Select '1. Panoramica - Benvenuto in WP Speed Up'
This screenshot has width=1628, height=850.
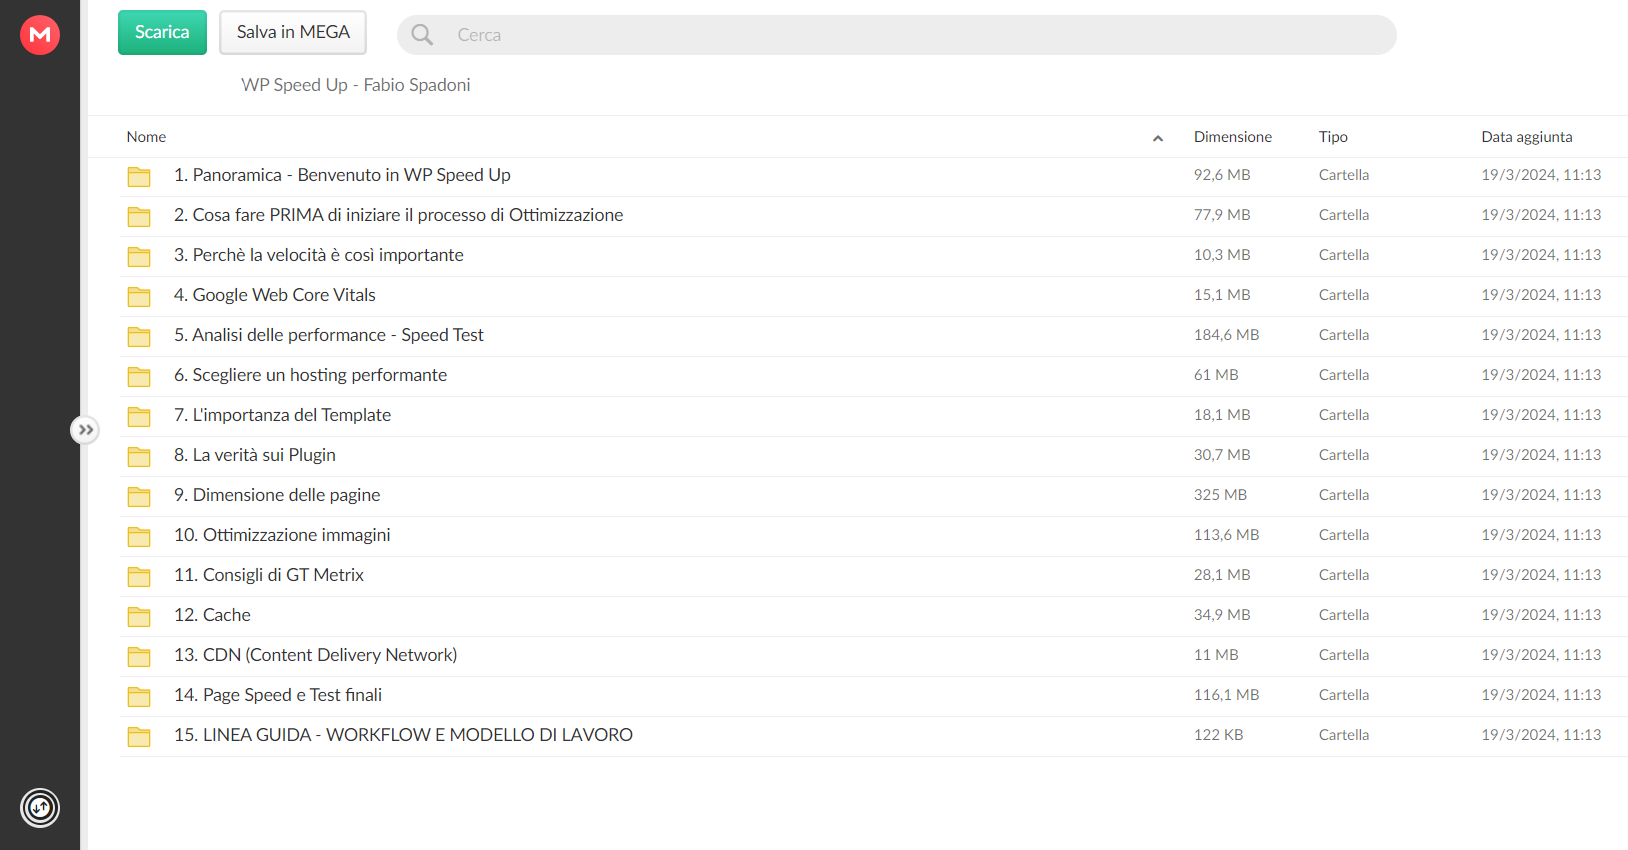click(342, 175)
